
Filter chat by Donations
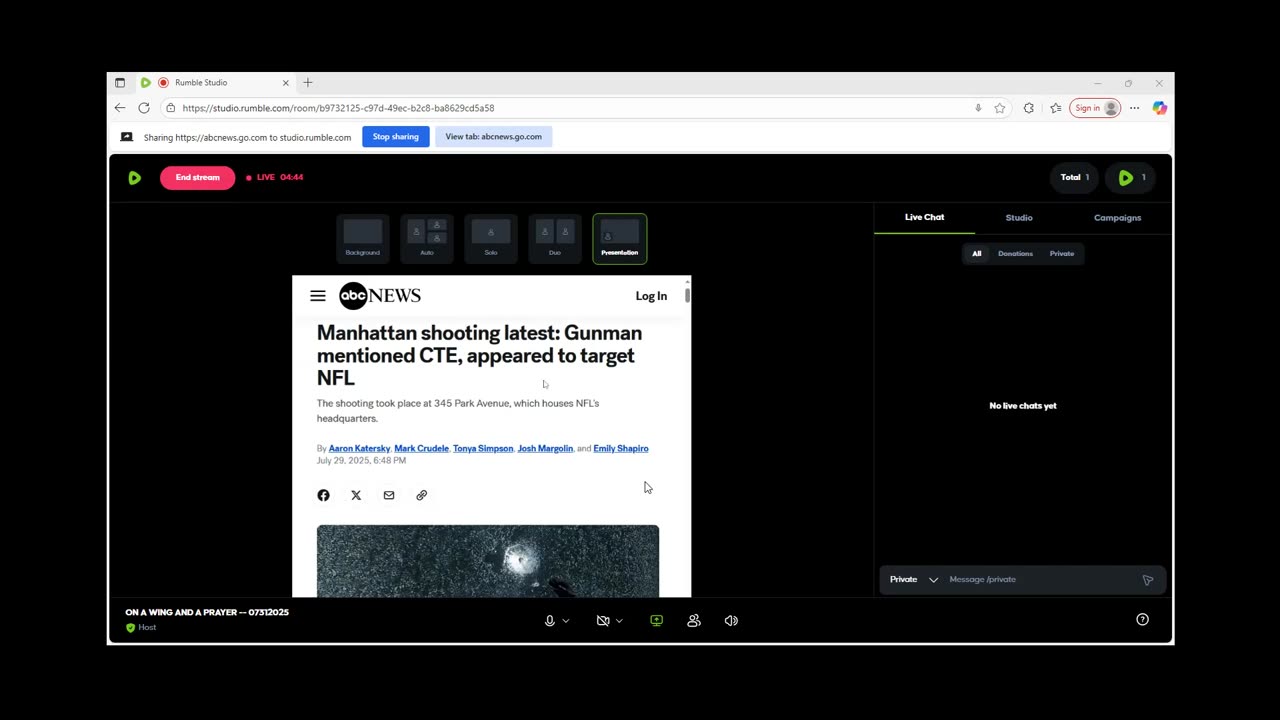click(1015, 254)
